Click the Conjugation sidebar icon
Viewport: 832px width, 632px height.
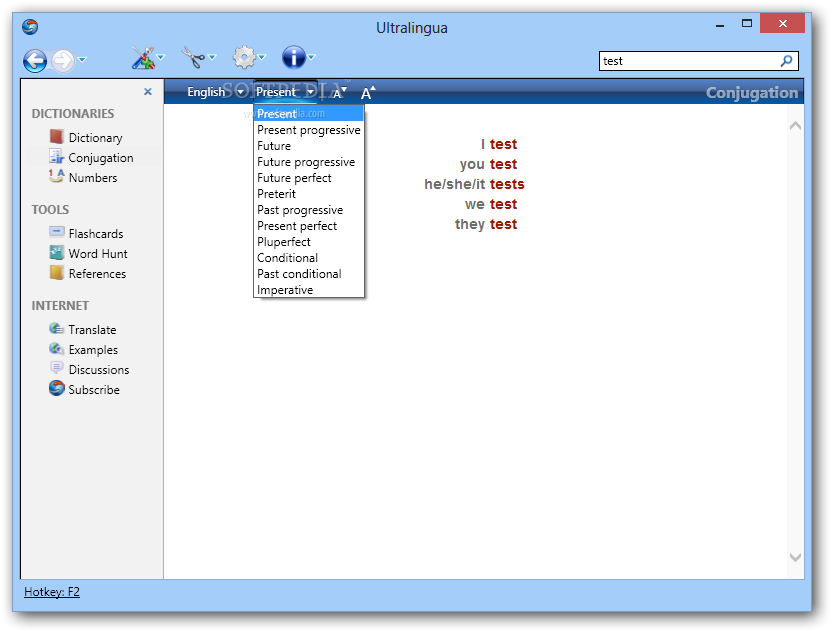click(x=56, y=157)
